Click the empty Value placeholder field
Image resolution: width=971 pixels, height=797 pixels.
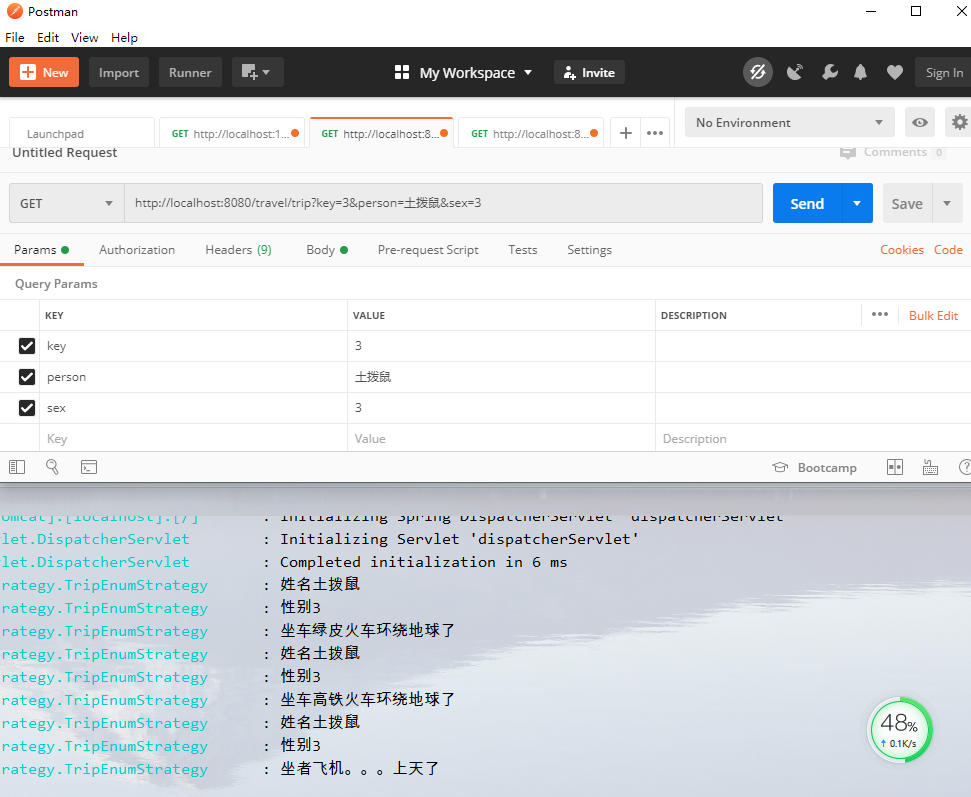coord(501,438)
